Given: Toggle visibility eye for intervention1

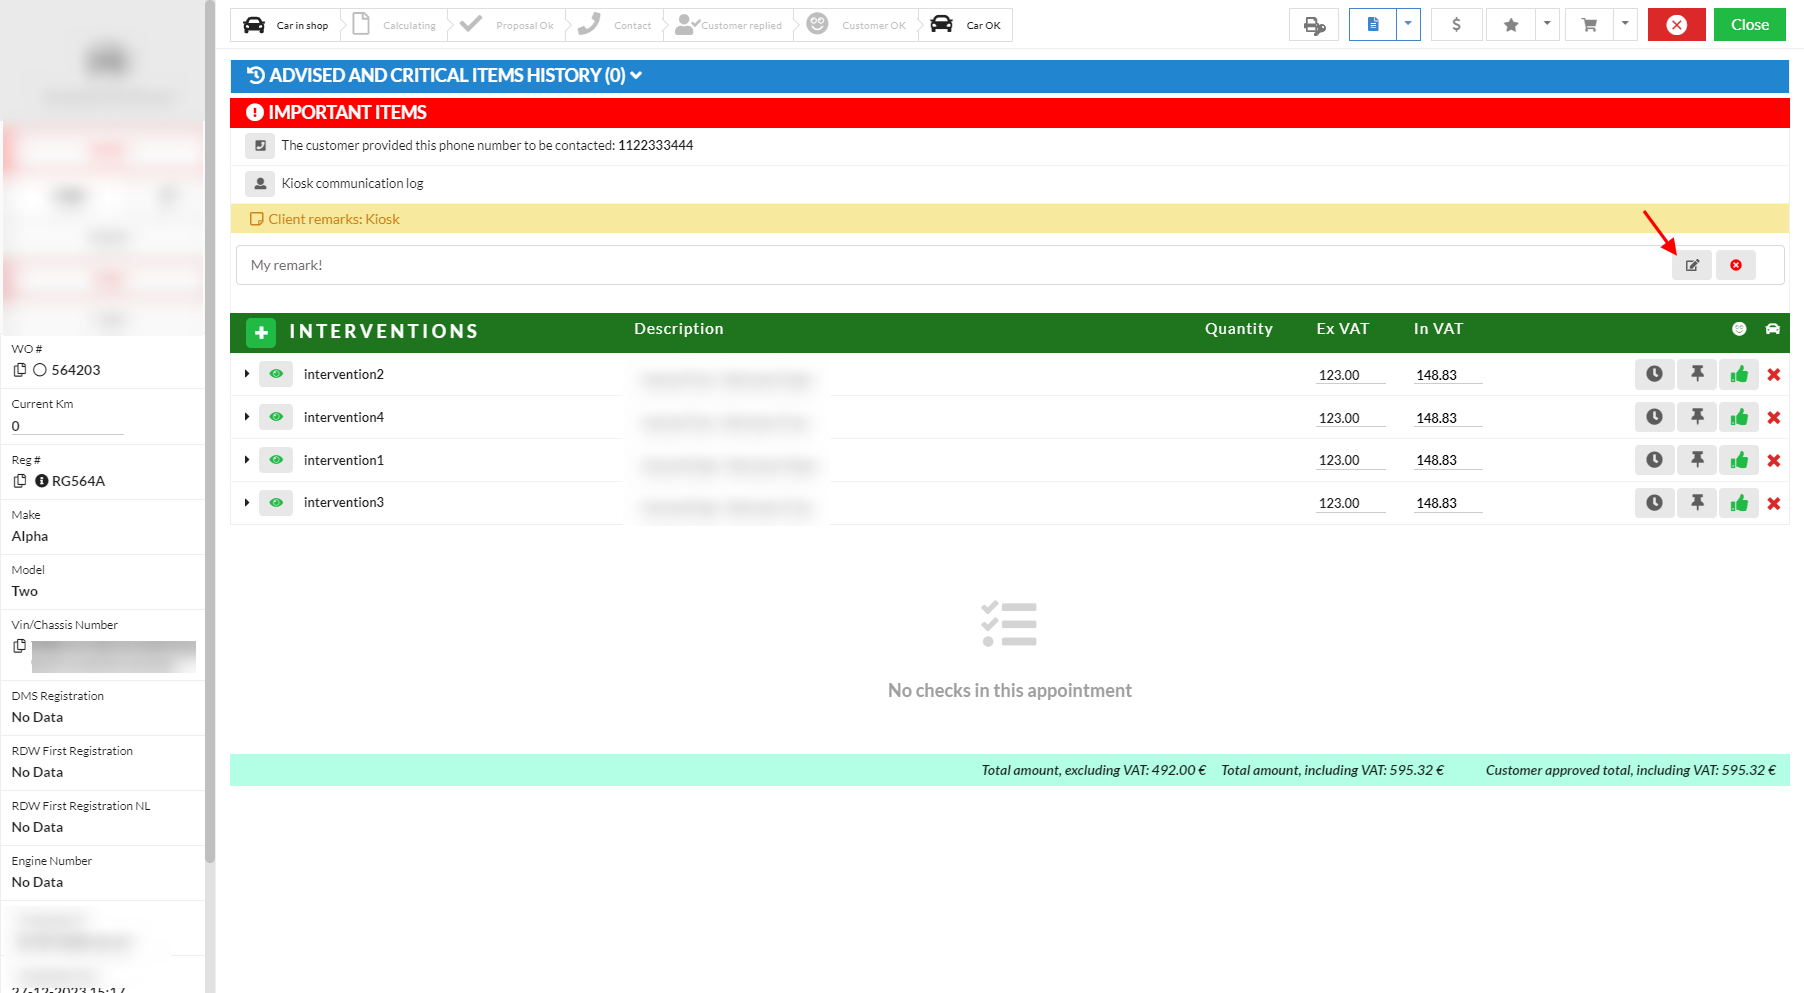Looking at the screenshot, I should (x=276, y=460).
